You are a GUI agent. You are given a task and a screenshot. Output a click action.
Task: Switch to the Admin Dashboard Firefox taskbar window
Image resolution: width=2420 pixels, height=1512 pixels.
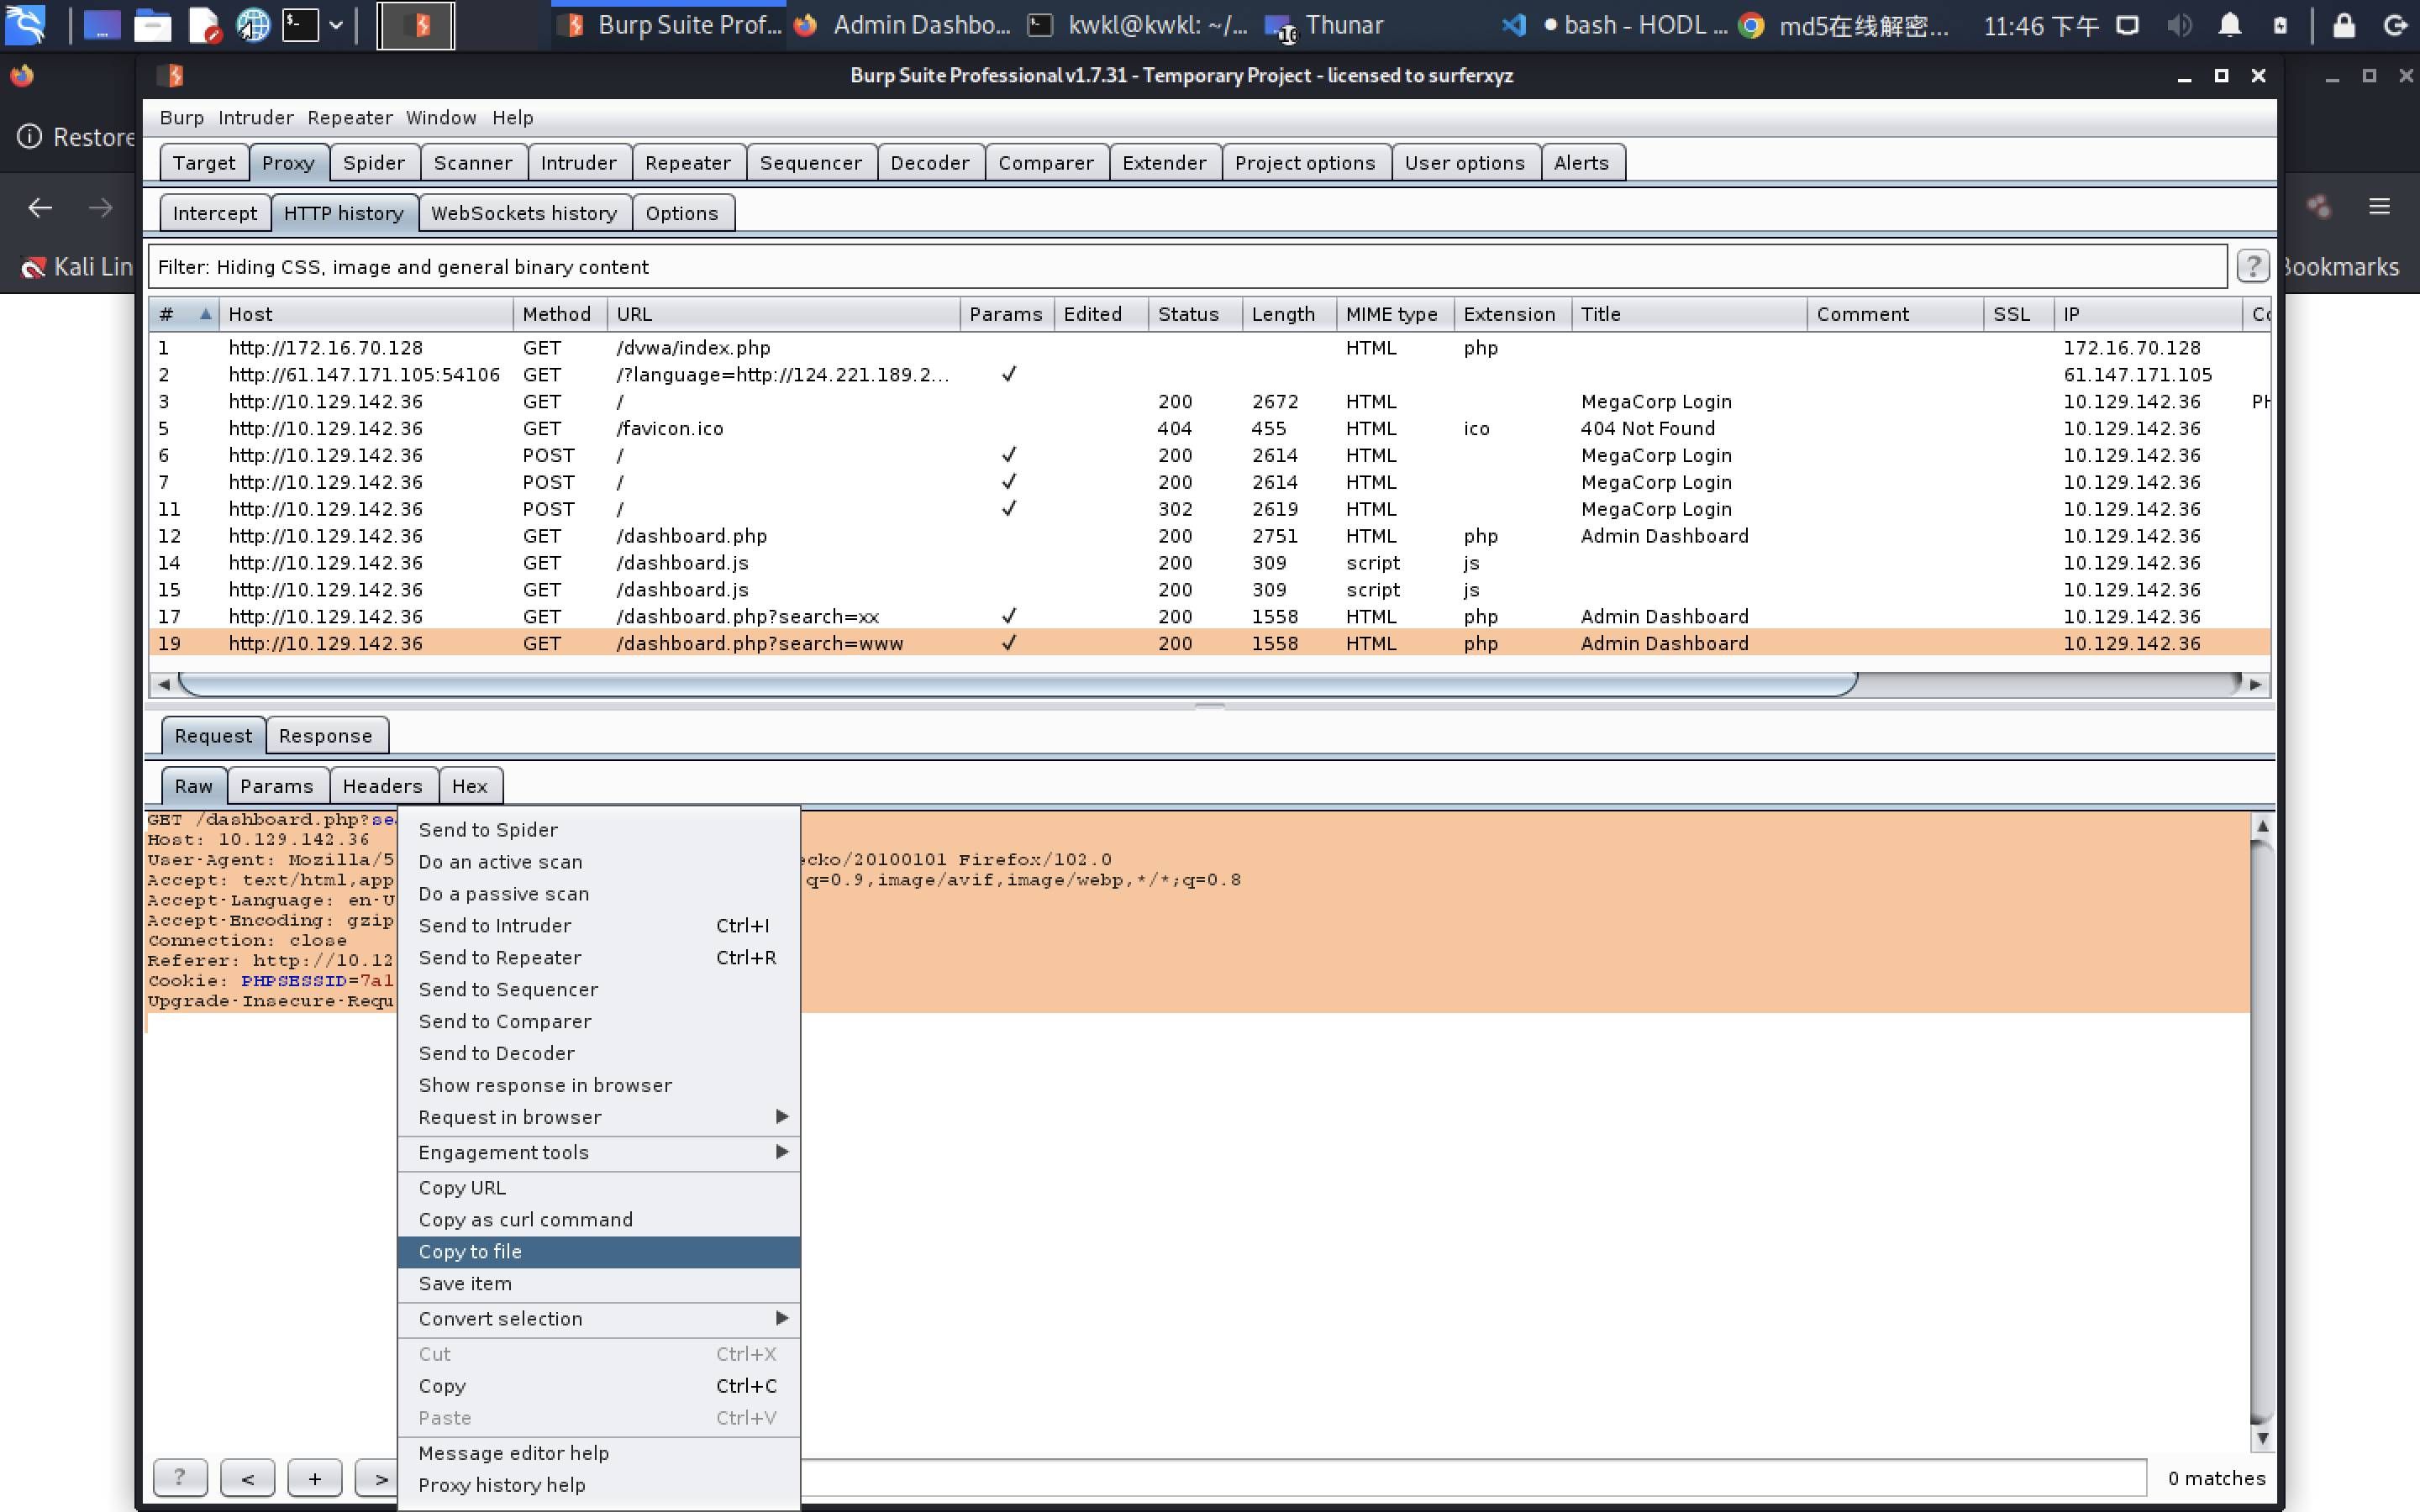903,25
